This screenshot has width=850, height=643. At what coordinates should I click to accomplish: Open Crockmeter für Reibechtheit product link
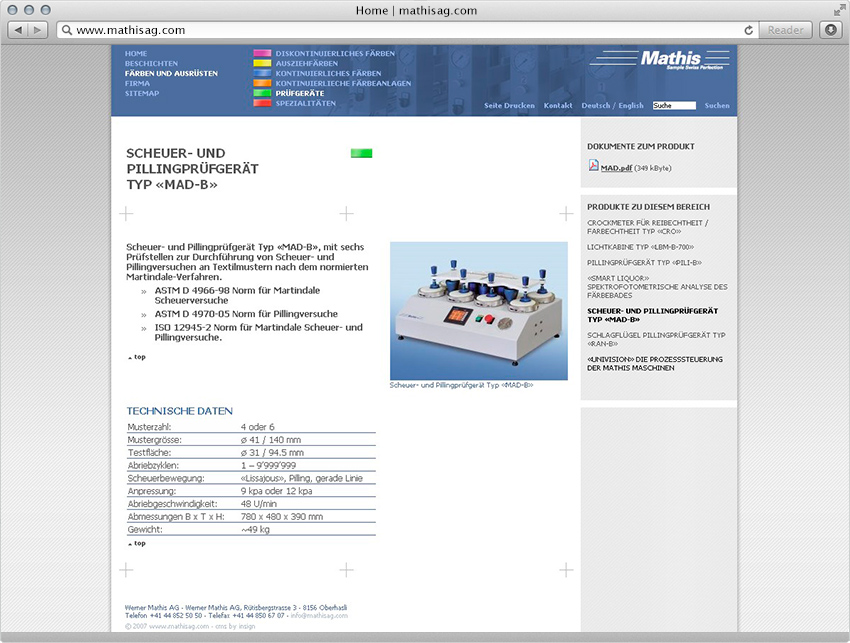648,227
